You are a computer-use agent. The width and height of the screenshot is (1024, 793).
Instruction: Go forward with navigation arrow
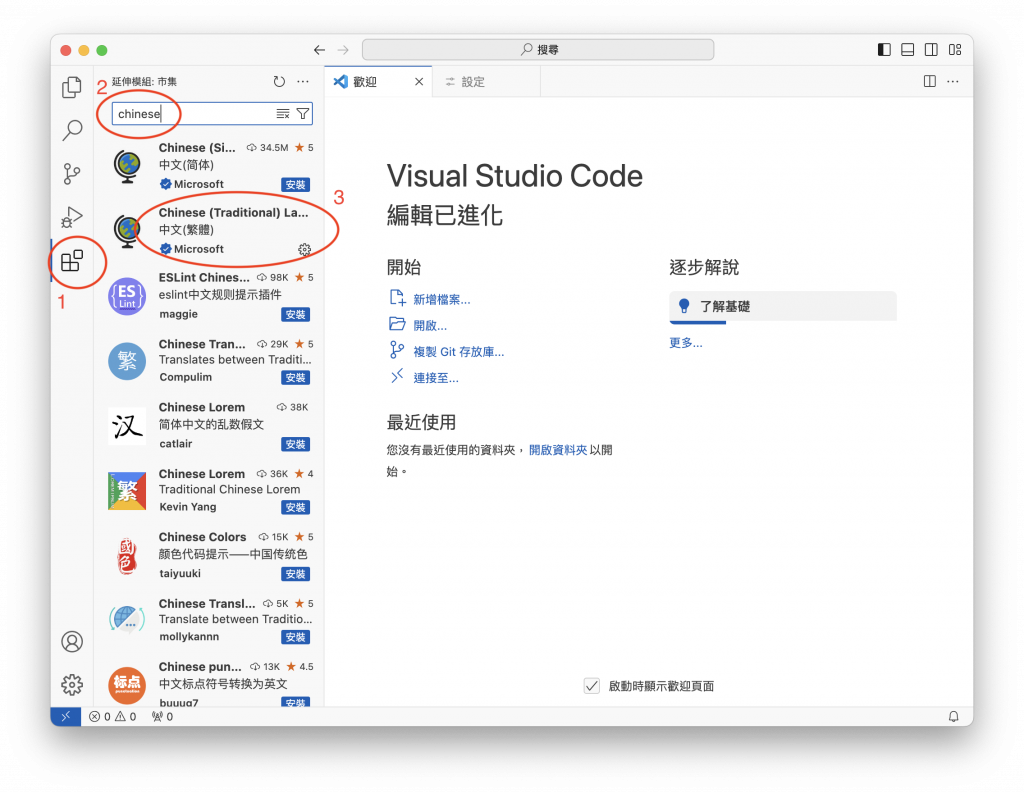tap(343, 50)
